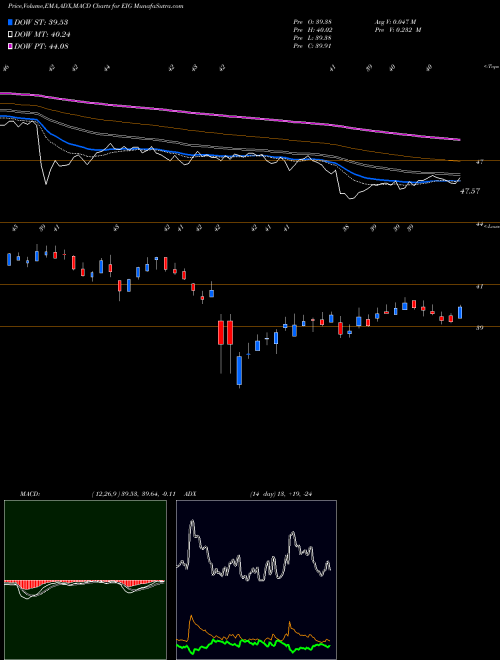This screenshot has height=660, width=500.
Task: Click the blue DOW ST legend swatch
Action: [x=11, y=22]
